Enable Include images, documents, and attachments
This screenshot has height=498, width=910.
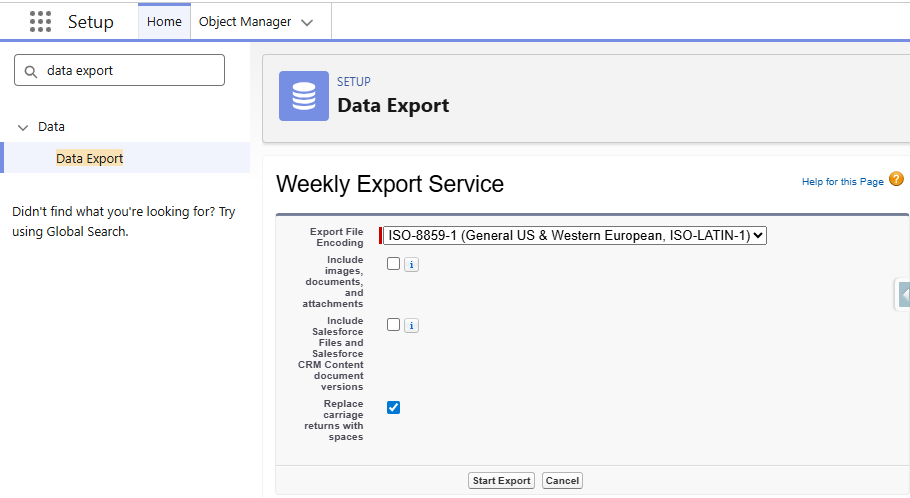(393, 264)
